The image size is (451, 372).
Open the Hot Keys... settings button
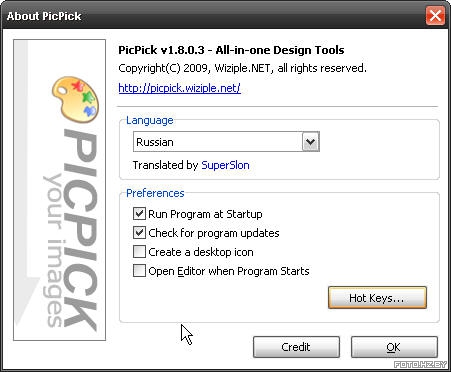[377, 298]
